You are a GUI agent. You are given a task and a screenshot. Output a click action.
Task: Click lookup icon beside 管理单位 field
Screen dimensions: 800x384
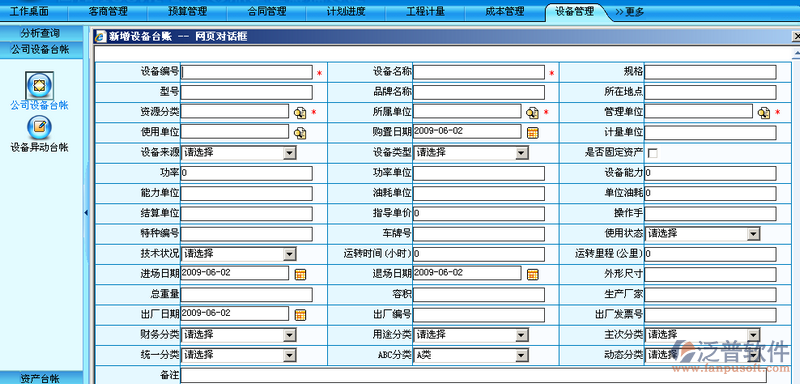tap(764, 113)
